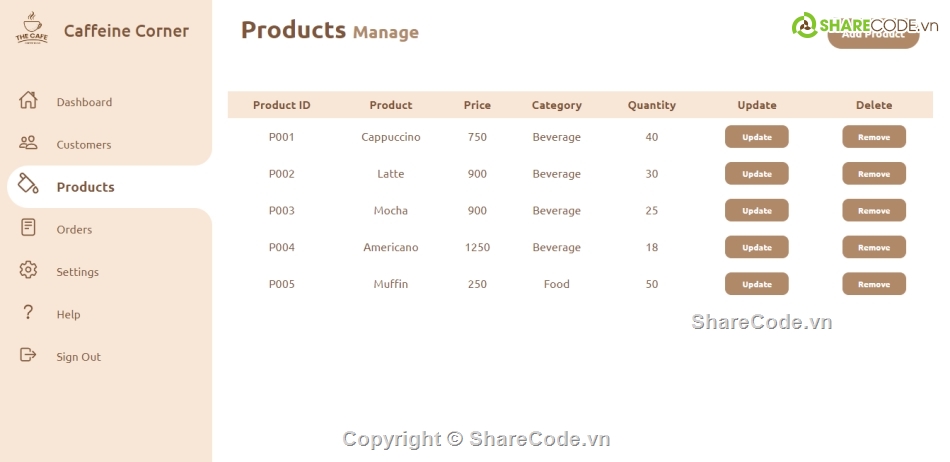Remove product P001 Cappuccino

click(x=873, y=137)
